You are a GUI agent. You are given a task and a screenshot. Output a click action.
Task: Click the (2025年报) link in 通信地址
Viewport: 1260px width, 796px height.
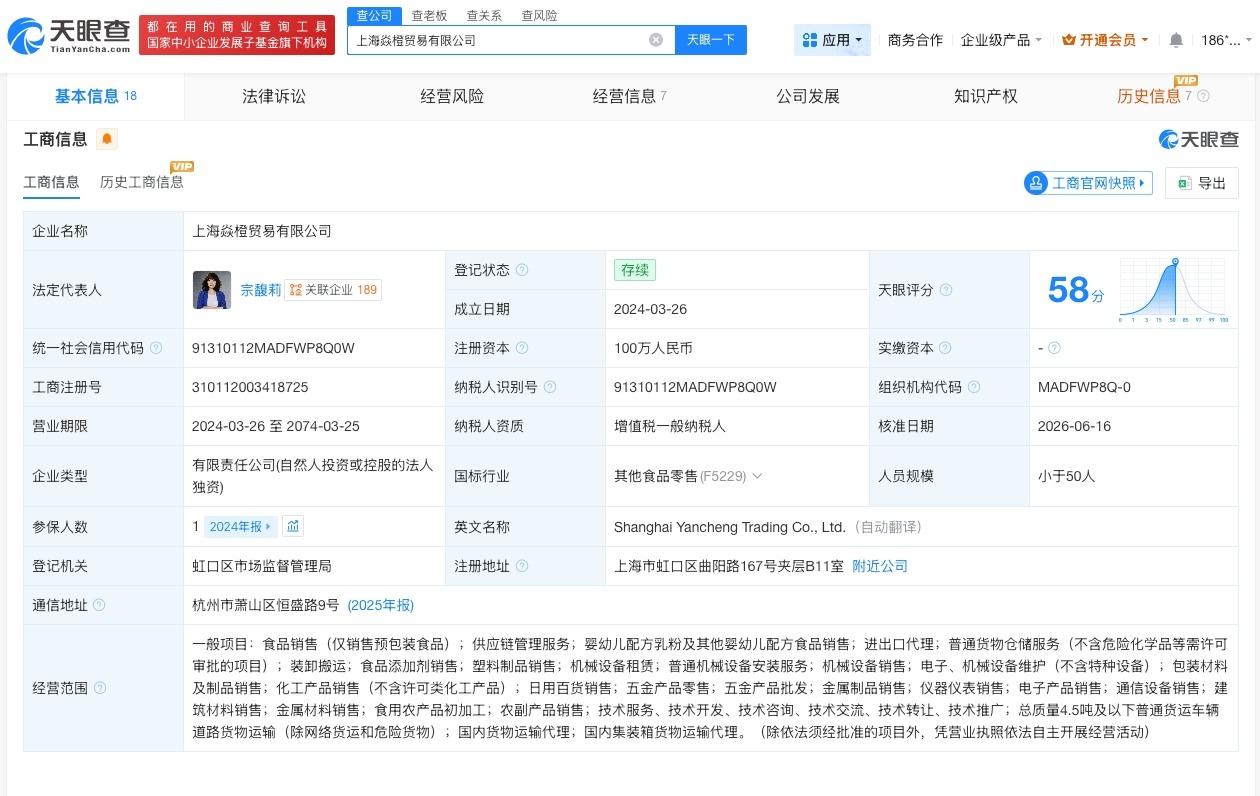point(380,605)
